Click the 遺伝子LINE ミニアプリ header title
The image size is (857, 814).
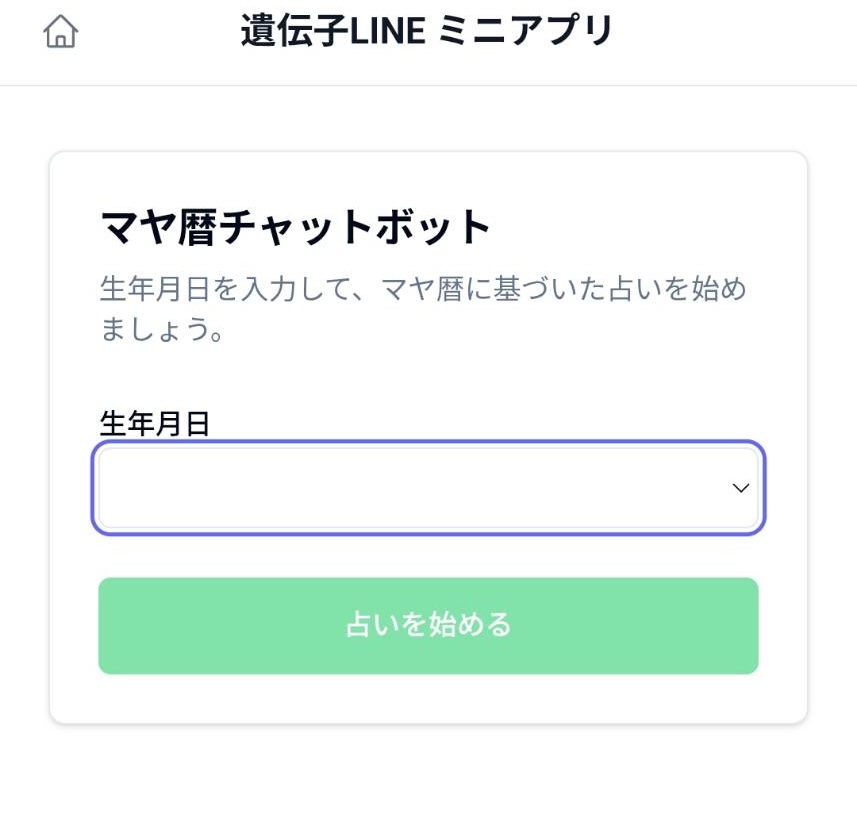[x=426, y=32]
